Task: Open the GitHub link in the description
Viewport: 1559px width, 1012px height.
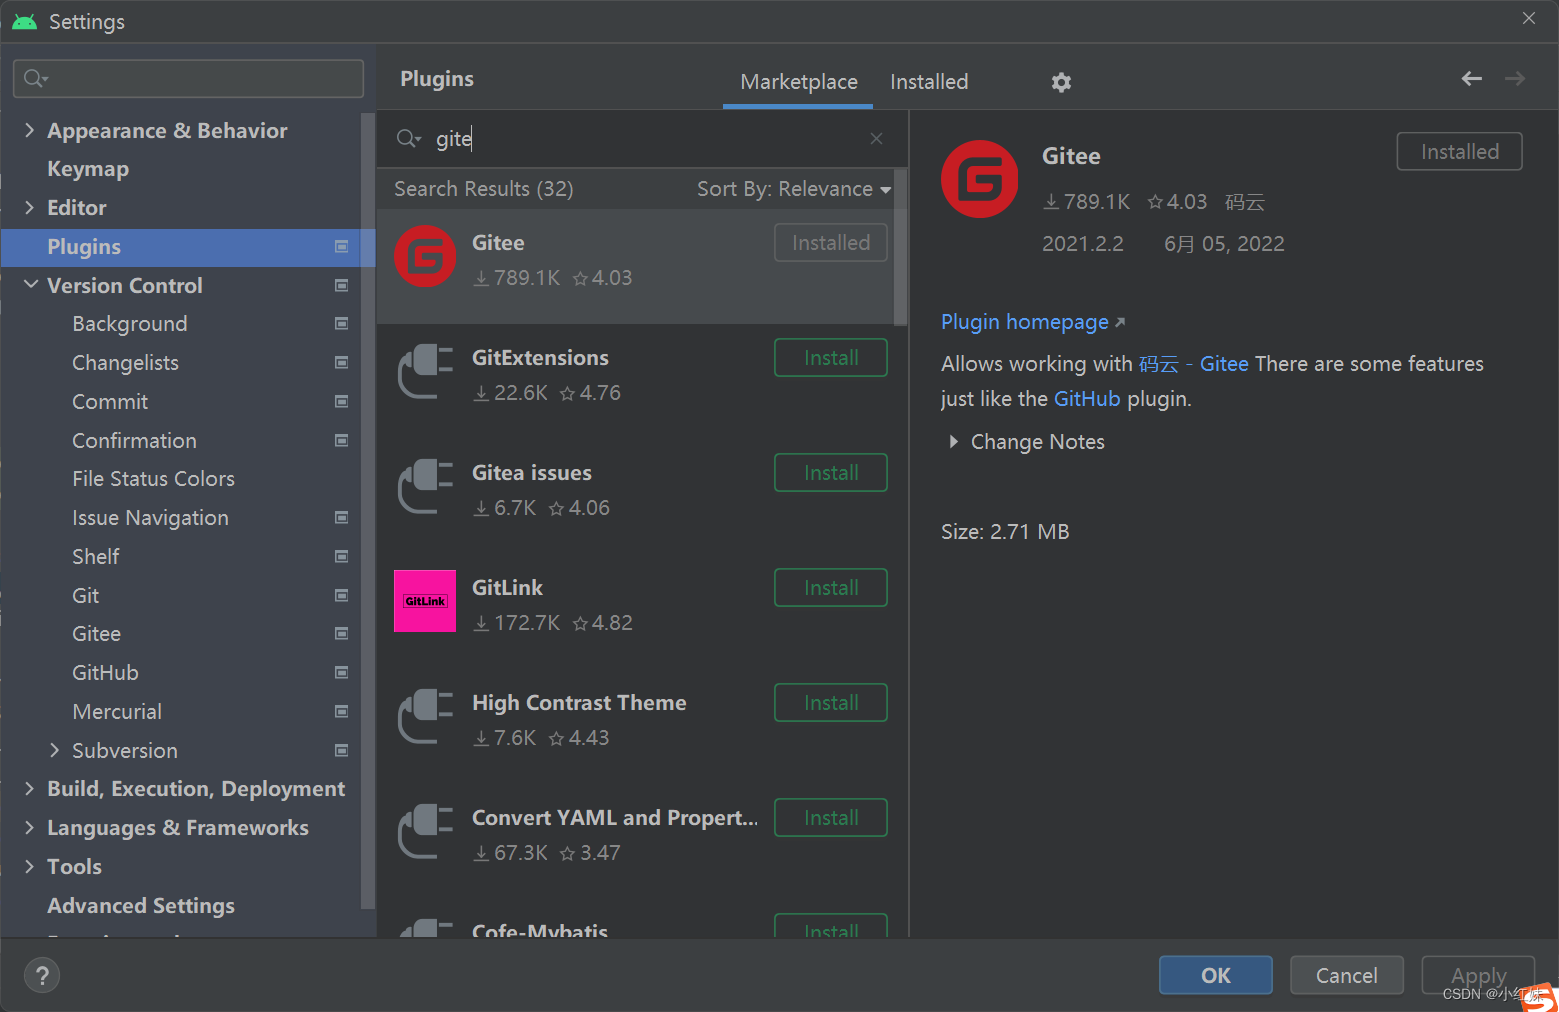Action: point(1087,399)
